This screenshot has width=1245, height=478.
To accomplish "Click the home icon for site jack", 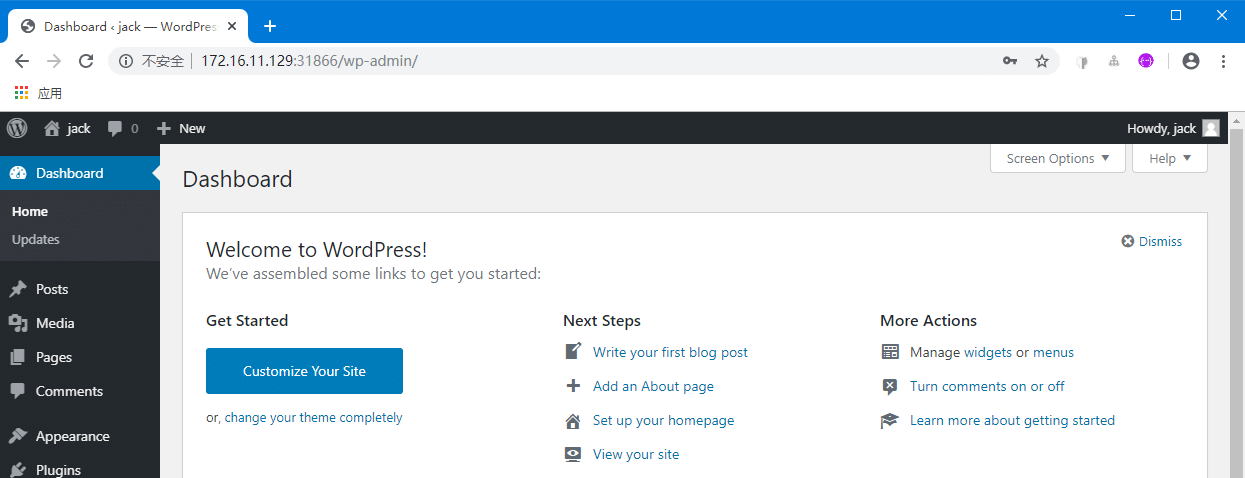I will (52, 128).
